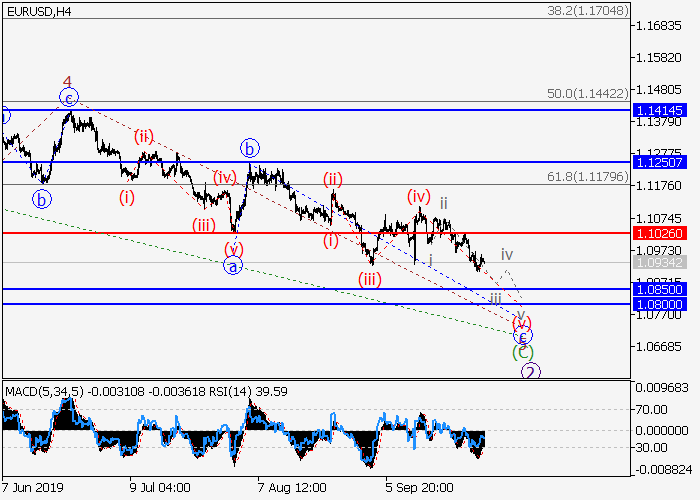
Task: Click the '7 Aug 12:00' time axis label
Action: (x=292, y=486)
